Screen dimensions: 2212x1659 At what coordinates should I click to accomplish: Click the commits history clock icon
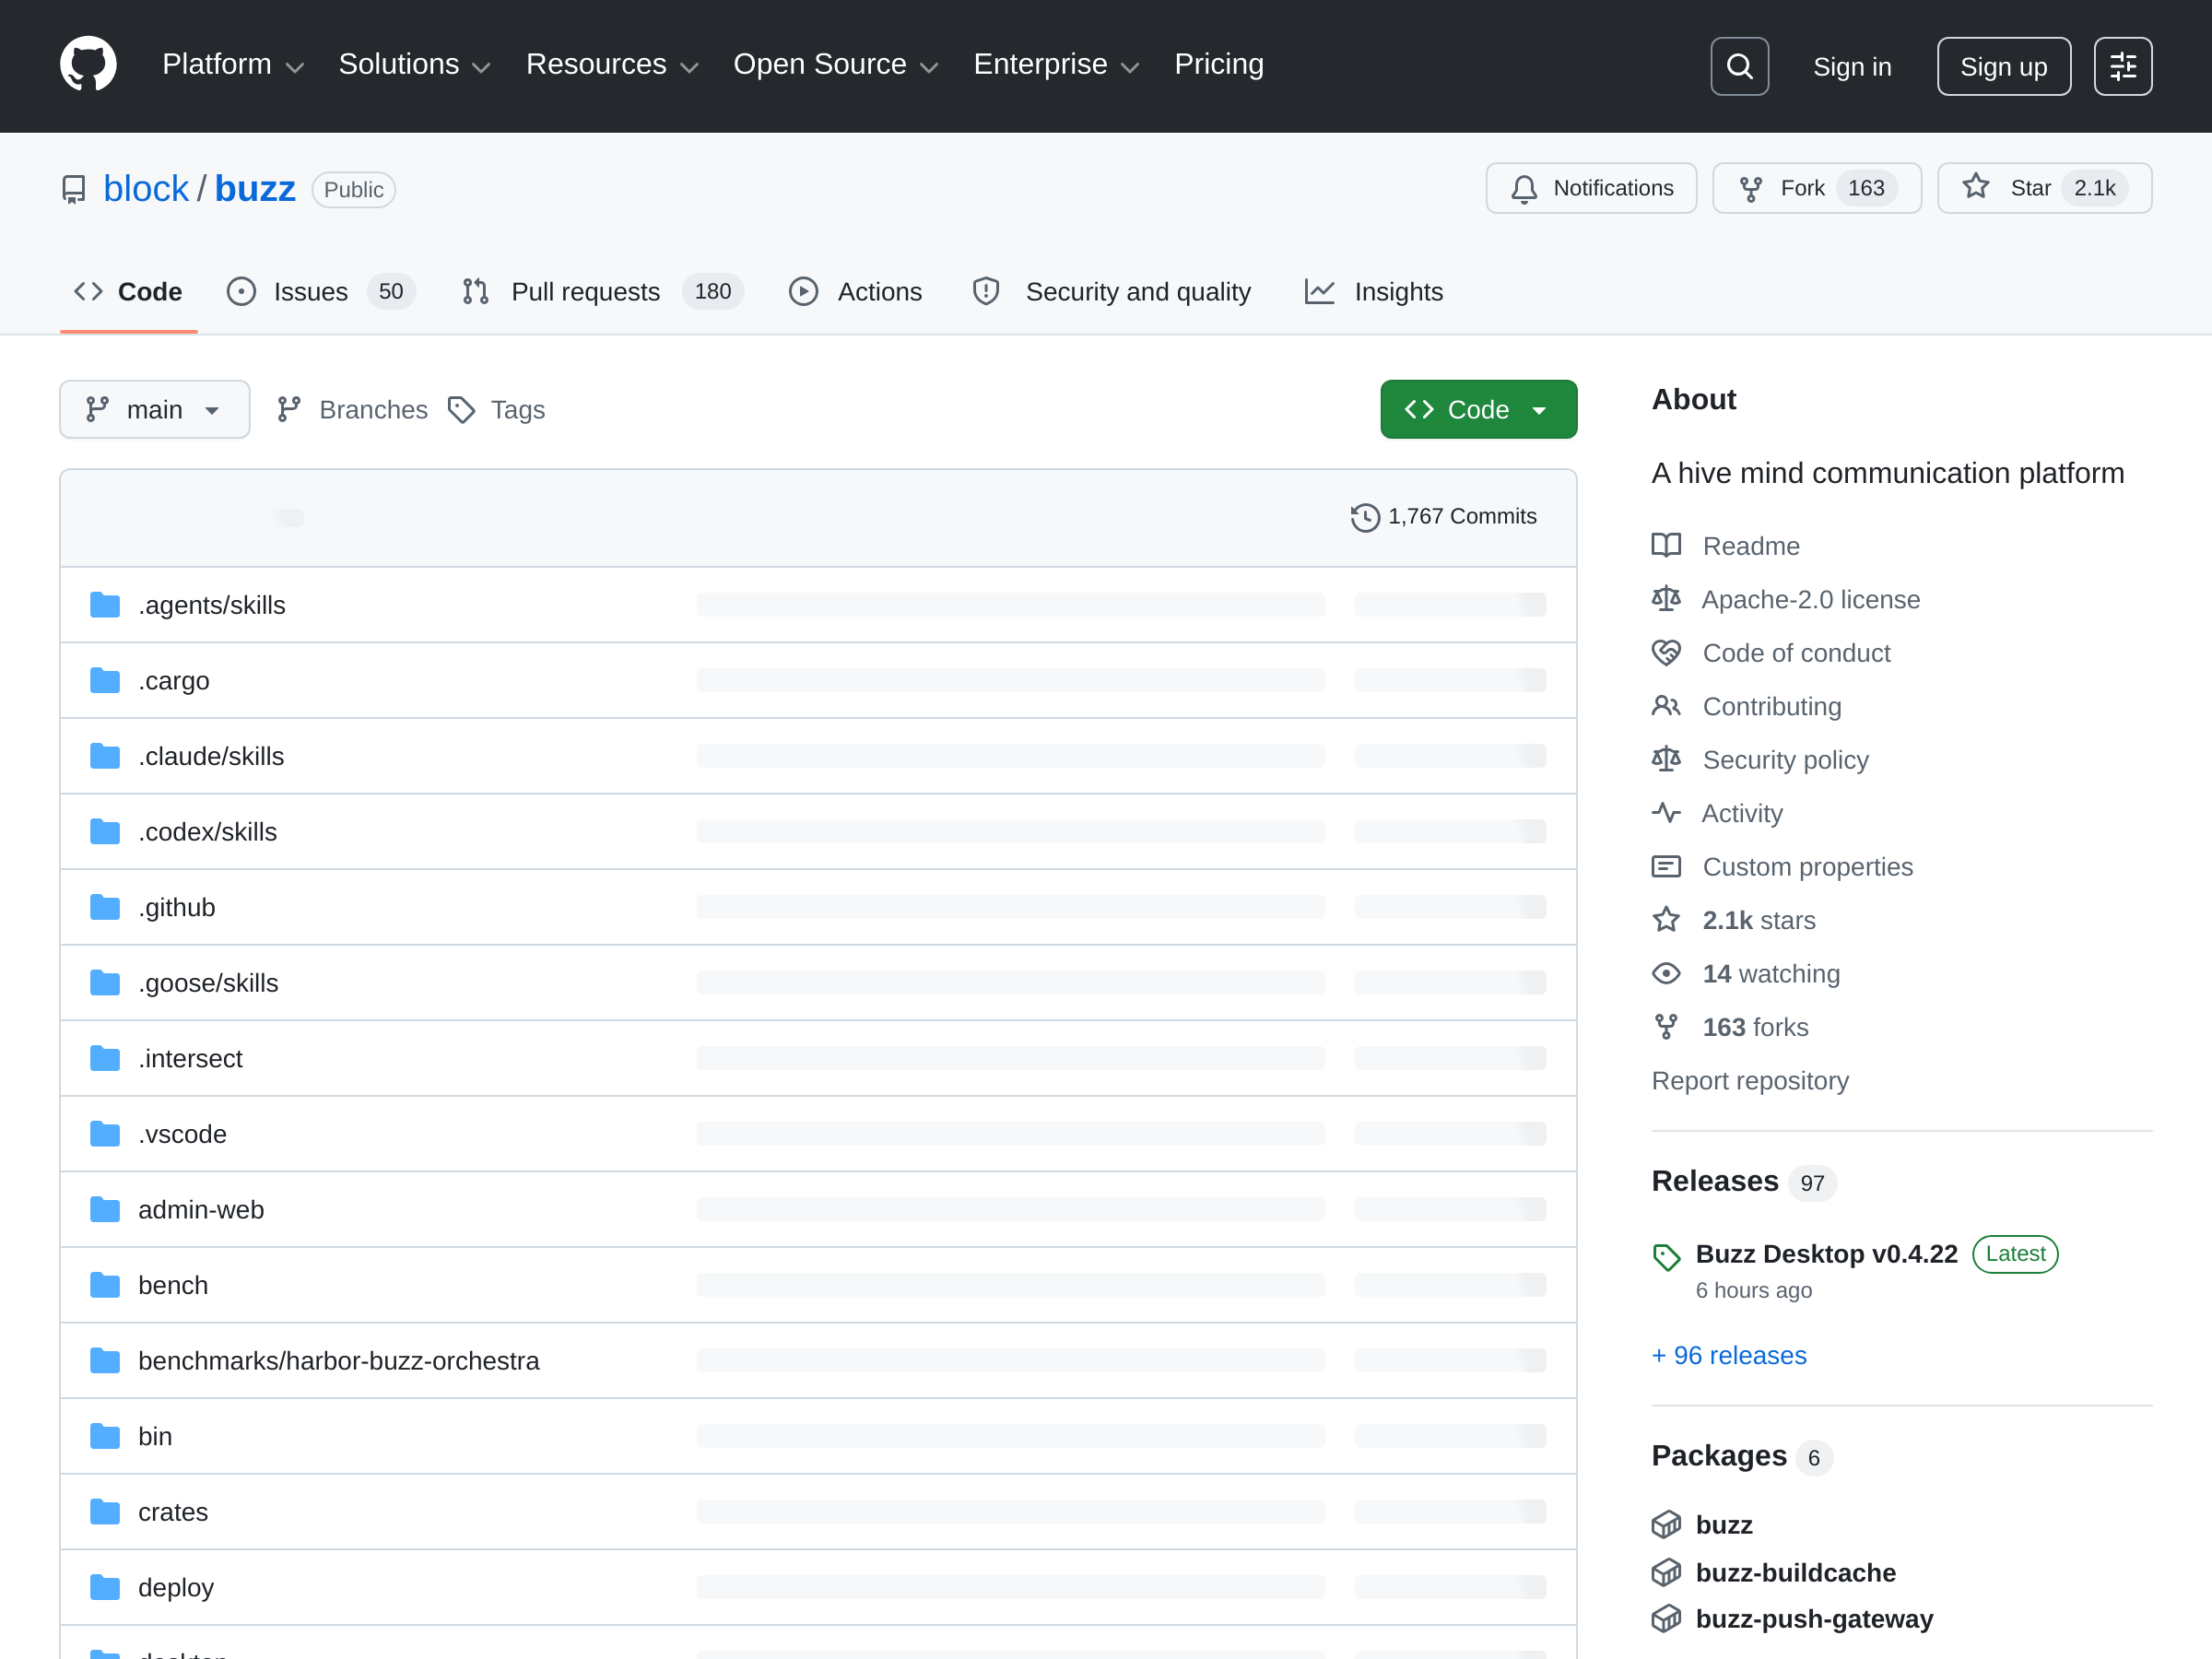coord(1364,517)
